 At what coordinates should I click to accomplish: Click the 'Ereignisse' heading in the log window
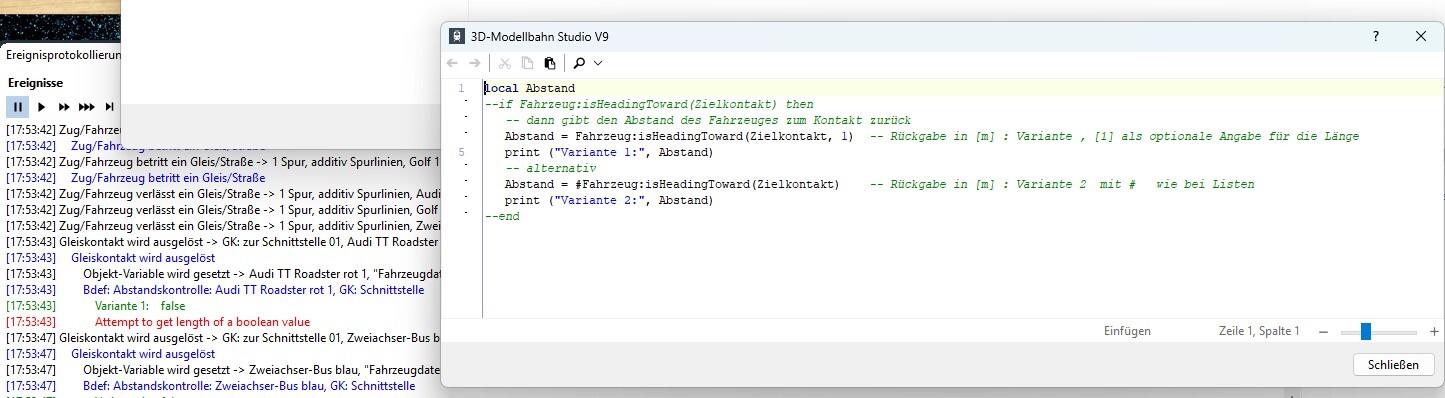(x=35, y=82)
